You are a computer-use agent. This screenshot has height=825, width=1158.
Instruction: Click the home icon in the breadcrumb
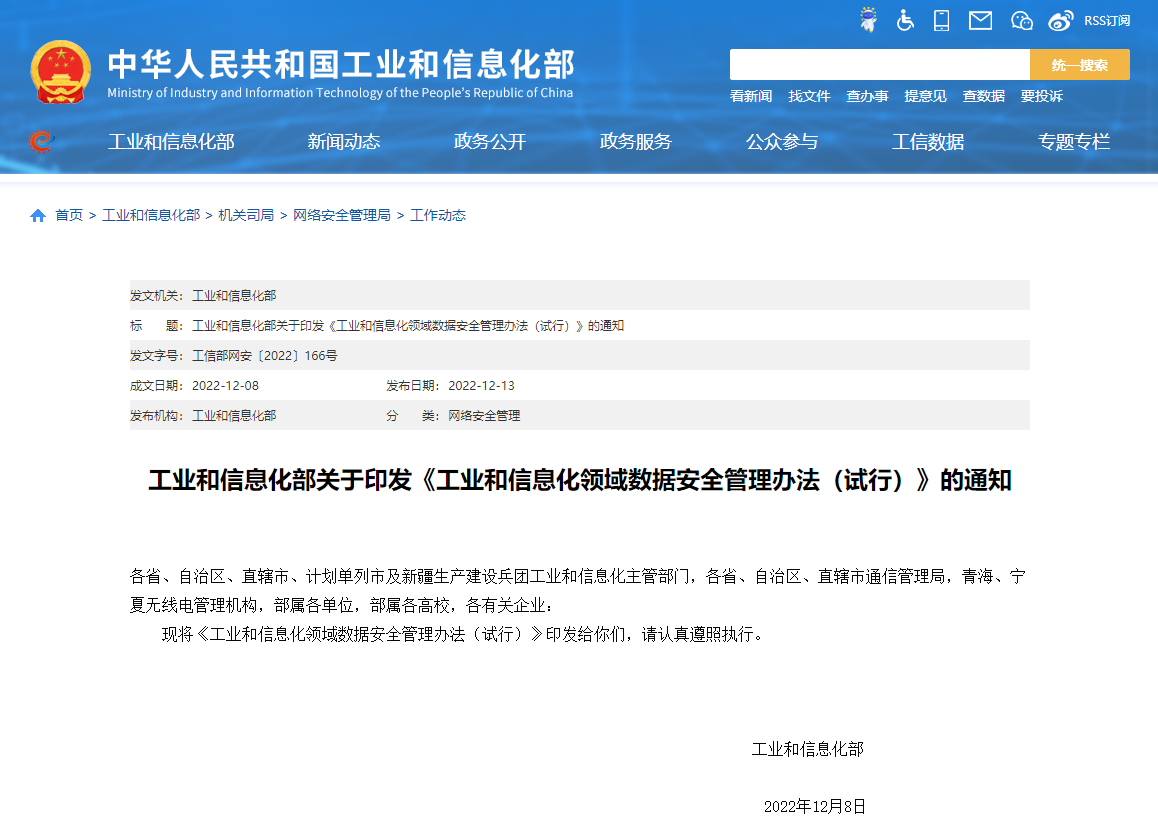point(37,214)
